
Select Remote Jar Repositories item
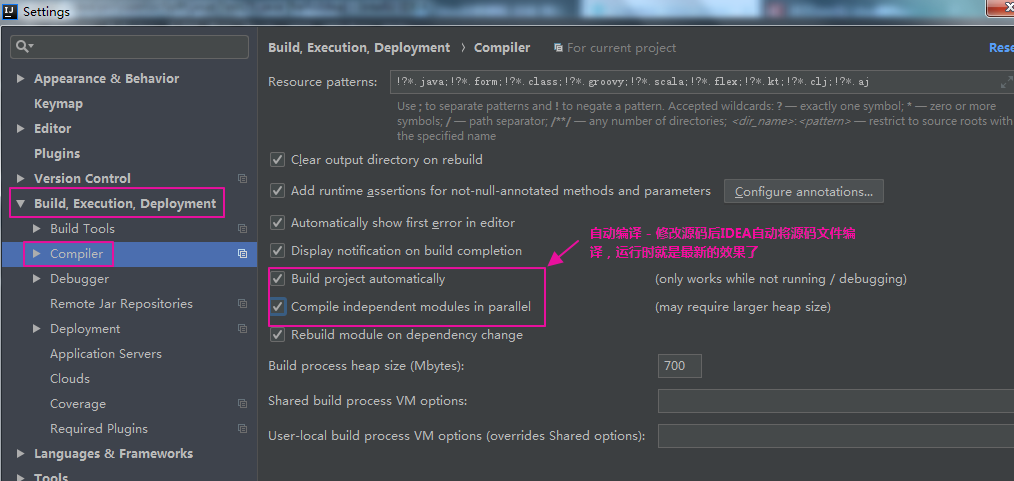coord(122,304)
